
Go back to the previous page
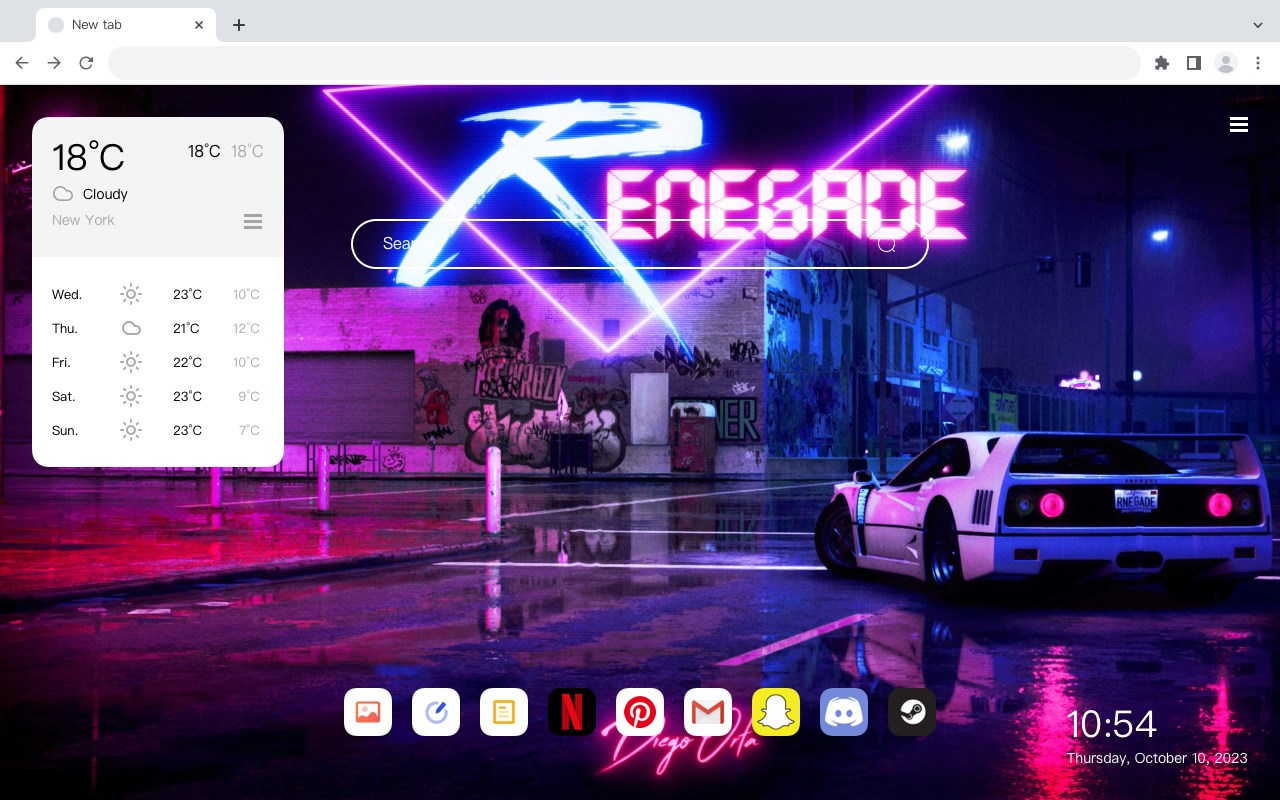(x=22, y=63)
